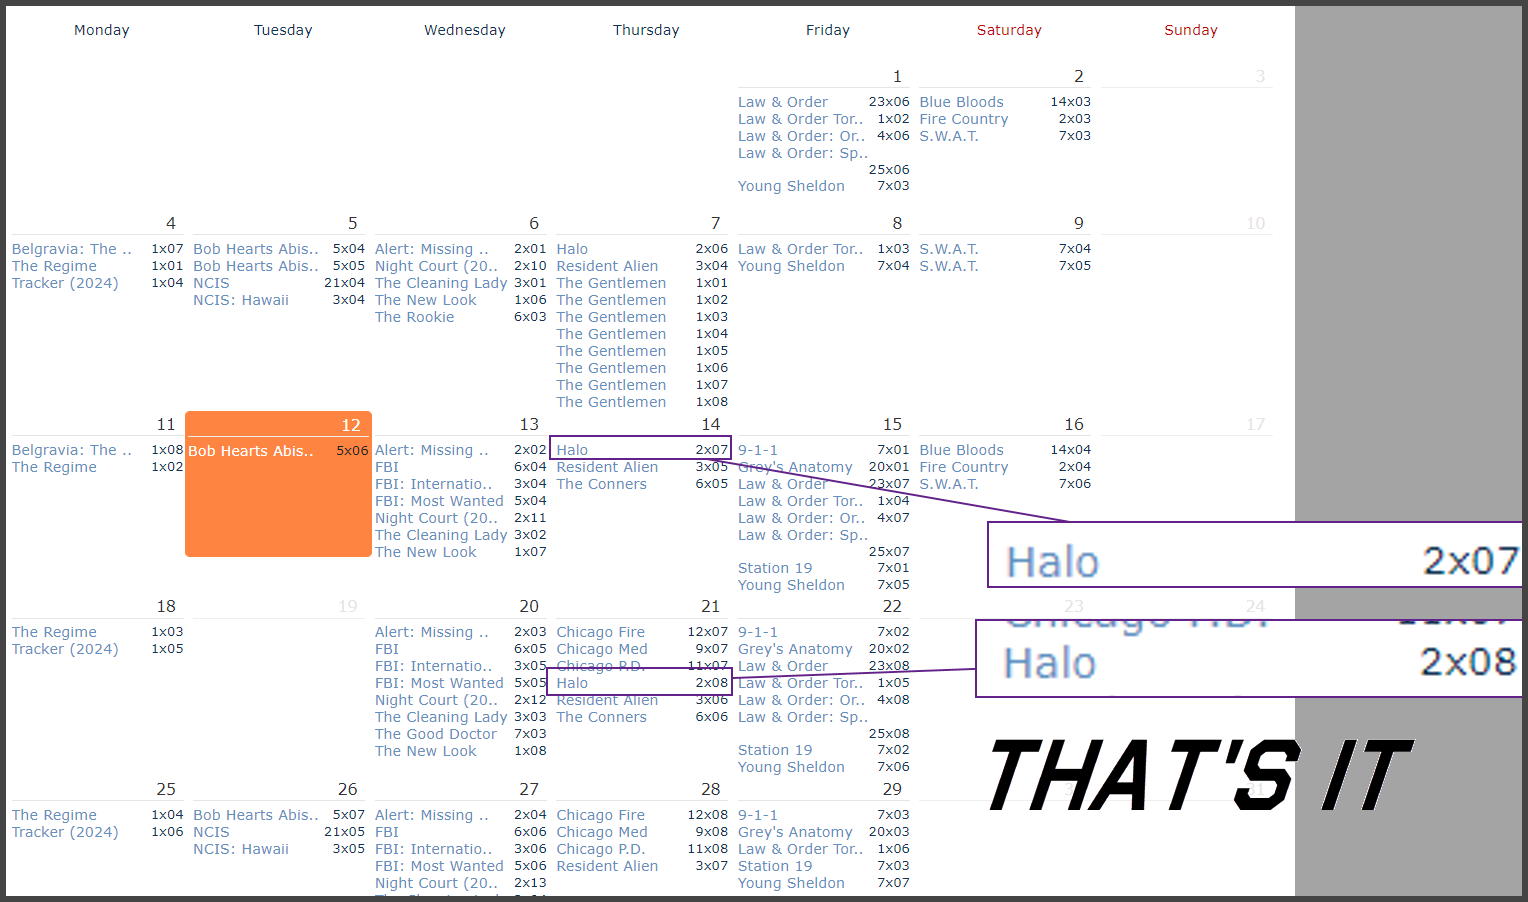Click The New Look episode 1x06
1528x902 pixels.
click(x=426, y=300)
